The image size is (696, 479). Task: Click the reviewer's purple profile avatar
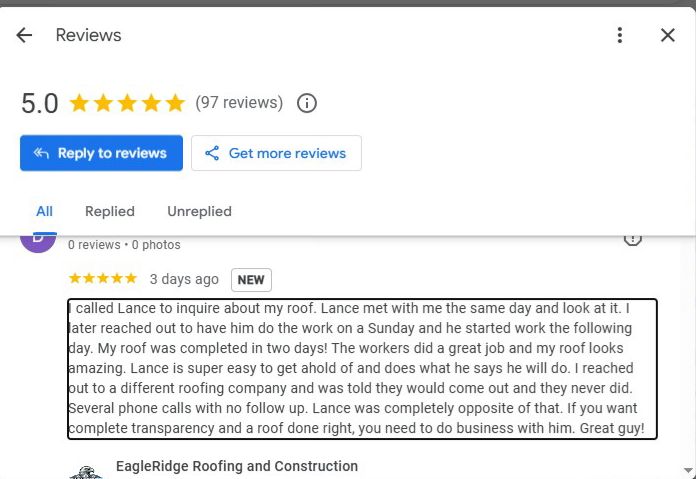38,241
